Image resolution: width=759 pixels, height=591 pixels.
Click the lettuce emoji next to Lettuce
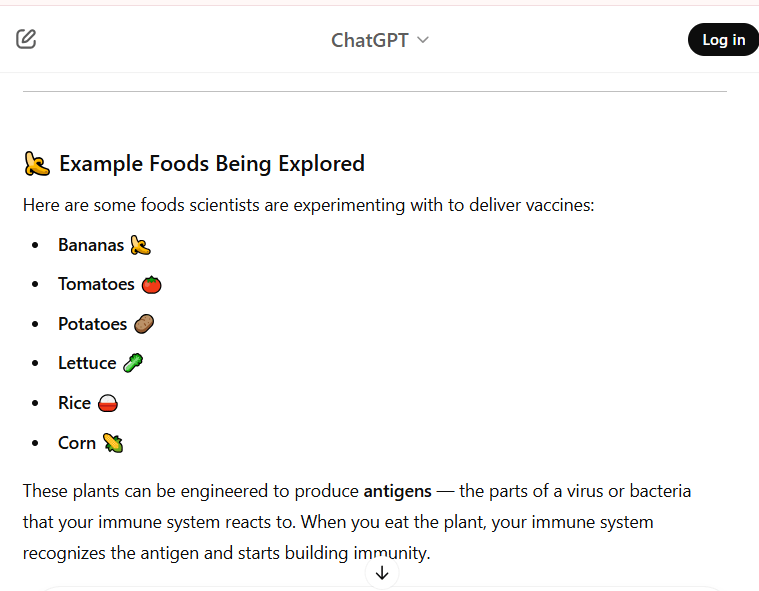pyautogui.click(x=133, y=363)
